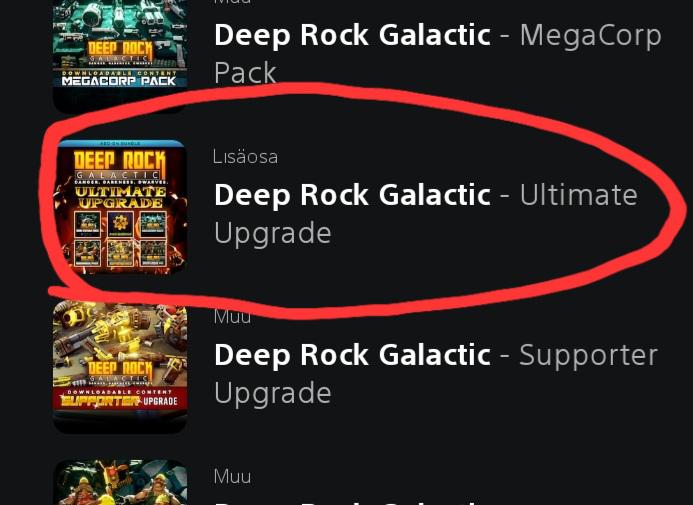Click top-left tile in Ultimate Upgrade grid
693x505 pixels.
[88, 224]
